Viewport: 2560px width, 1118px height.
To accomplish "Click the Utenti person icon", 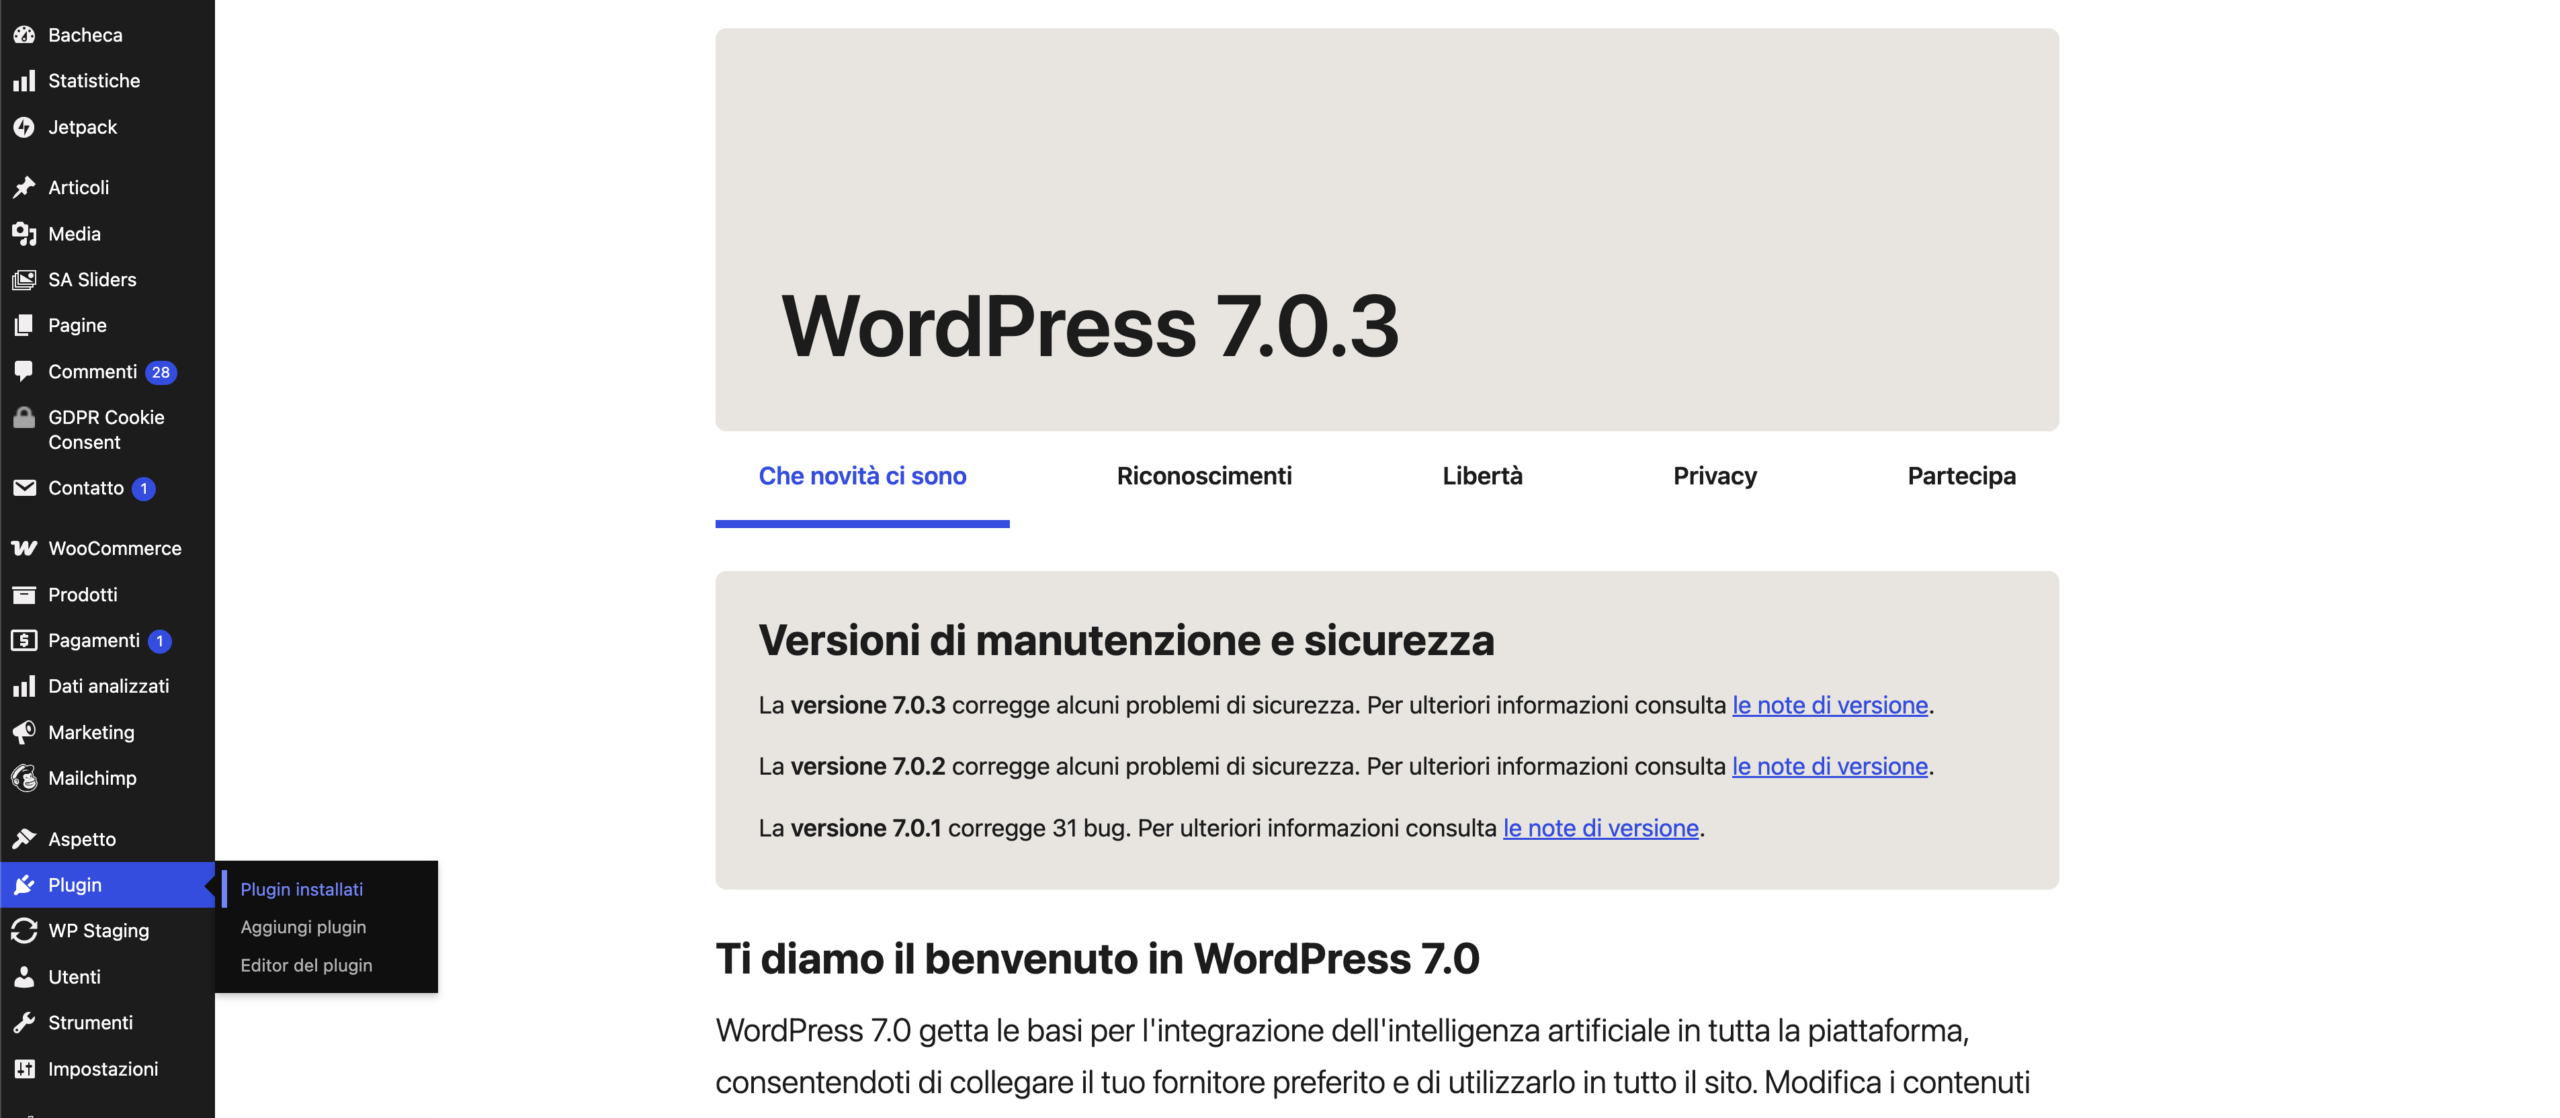I will coord(24,977).
